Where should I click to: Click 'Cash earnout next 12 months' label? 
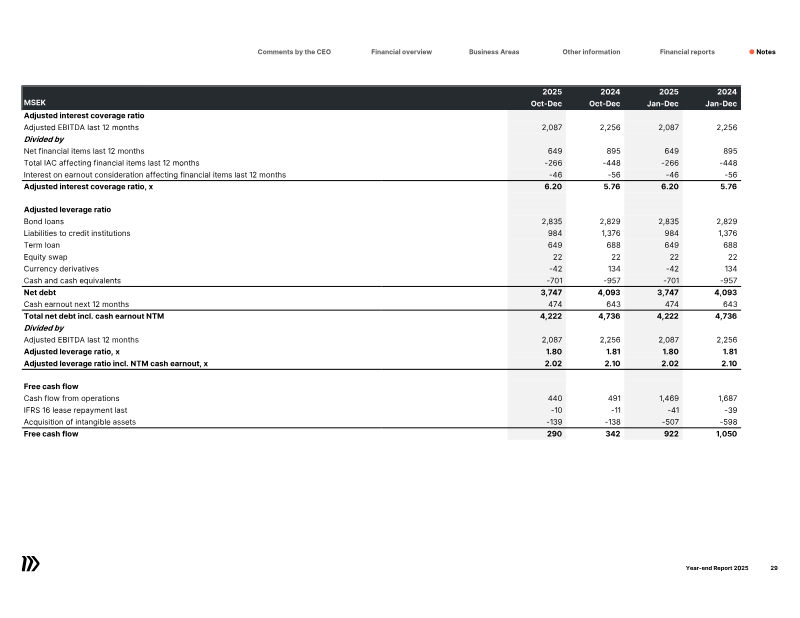pos(76,304)
